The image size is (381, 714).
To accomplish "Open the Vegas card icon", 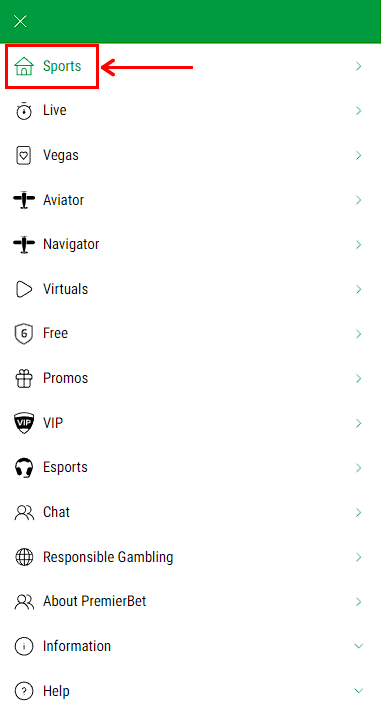I will pyautogui.click(x=24, y=155).
